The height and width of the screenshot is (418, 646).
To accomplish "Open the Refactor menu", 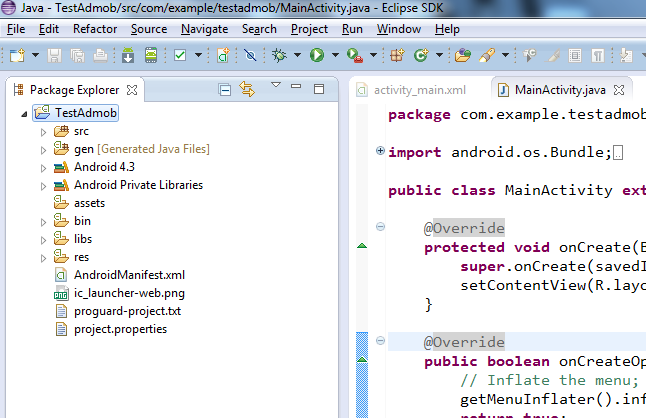I will pos(95,29).
